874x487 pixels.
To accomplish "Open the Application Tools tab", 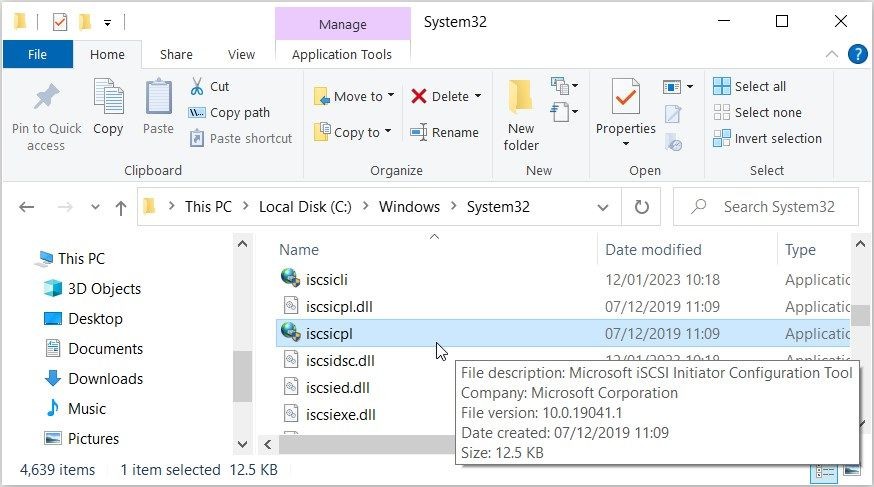I will tap(342, 55).
